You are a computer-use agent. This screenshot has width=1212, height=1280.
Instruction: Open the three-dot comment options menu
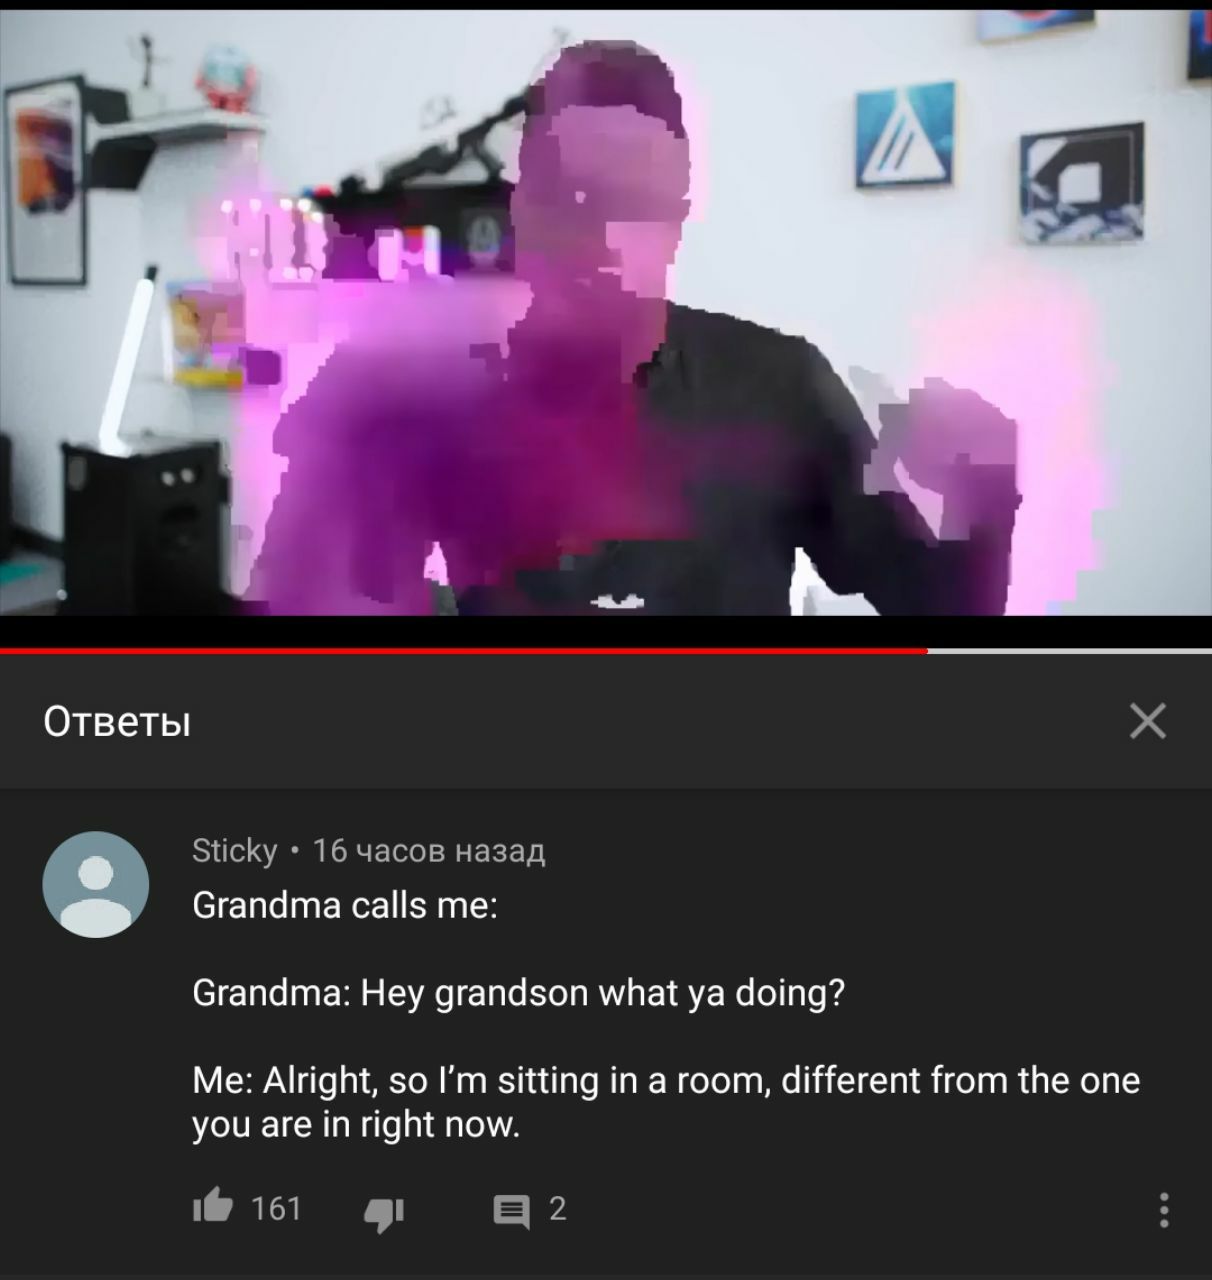pyautogui.click(x=1163, y=1210)
